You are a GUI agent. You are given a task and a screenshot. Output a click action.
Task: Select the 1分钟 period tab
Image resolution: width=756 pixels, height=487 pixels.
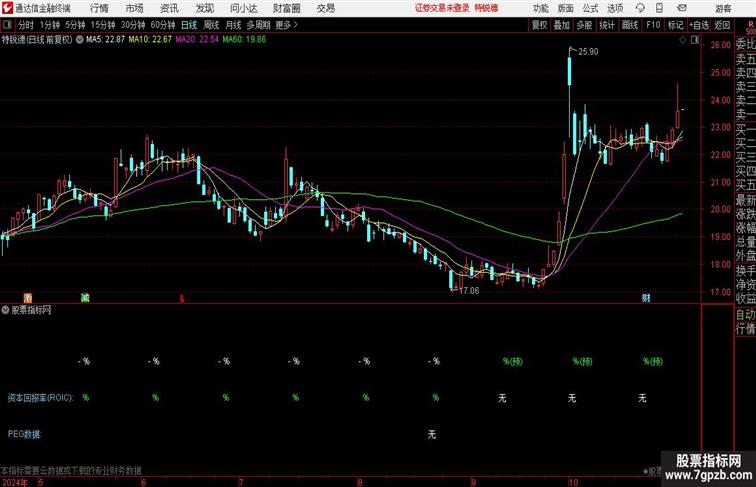[x=50, y=25]
